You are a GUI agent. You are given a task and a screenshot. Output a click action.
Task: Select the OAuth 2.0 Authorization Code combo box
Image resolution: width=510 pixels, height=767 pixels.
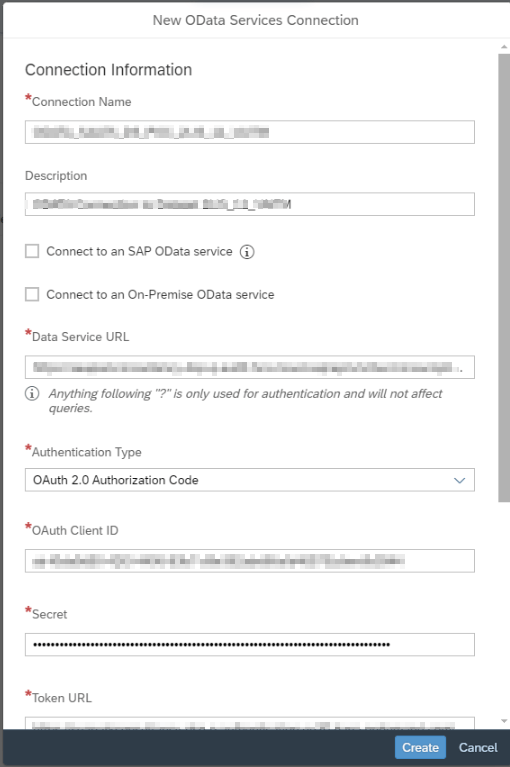[249, 480]
